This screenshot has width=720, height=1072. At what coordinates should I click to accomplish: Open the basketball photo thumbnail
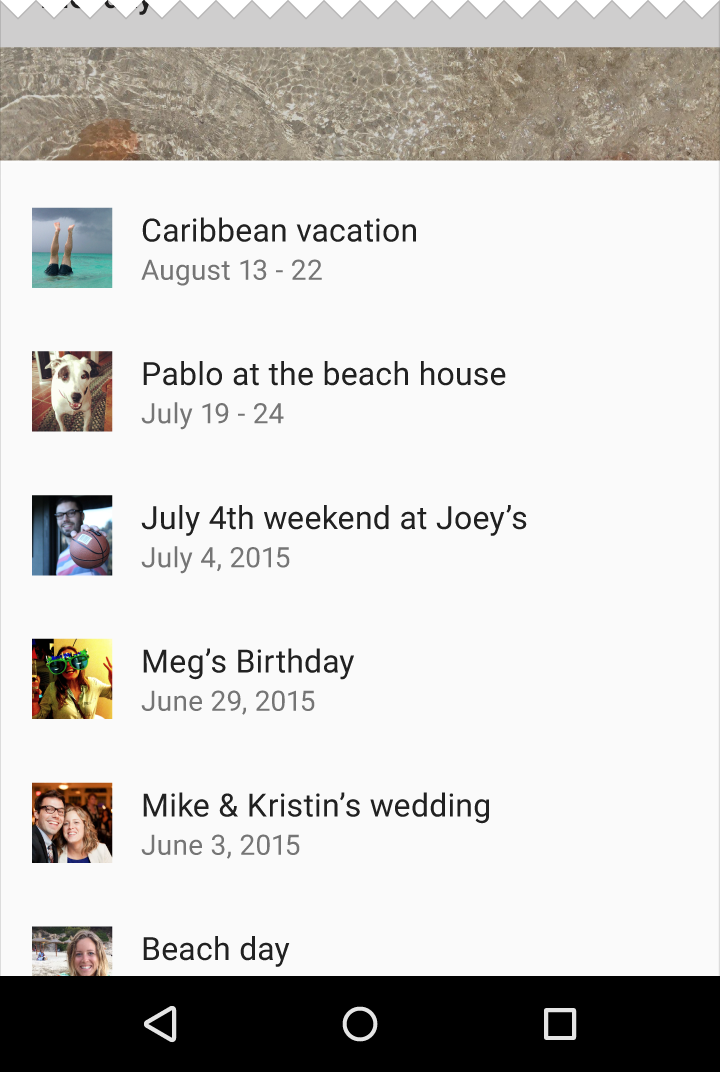(72, 535)
